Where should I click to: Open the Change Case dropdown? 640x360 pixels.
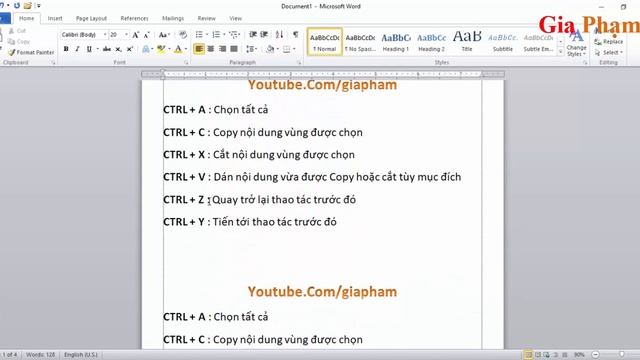point(164,35)
